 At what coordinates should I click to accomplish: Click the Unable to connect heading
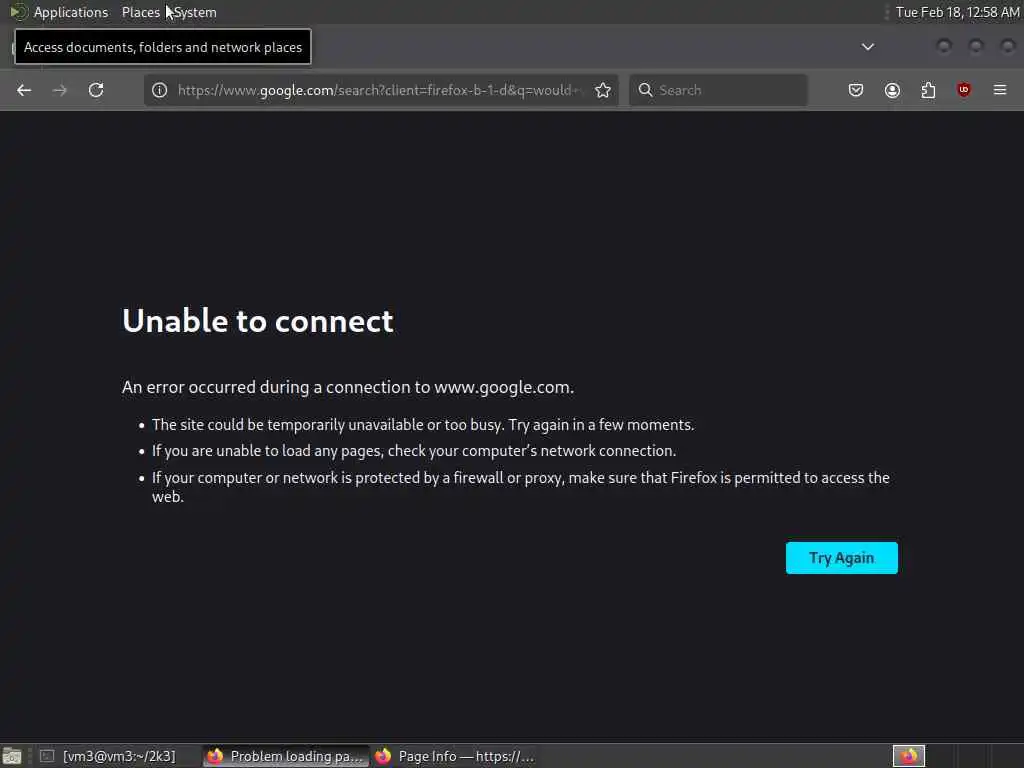coord(257,321)
